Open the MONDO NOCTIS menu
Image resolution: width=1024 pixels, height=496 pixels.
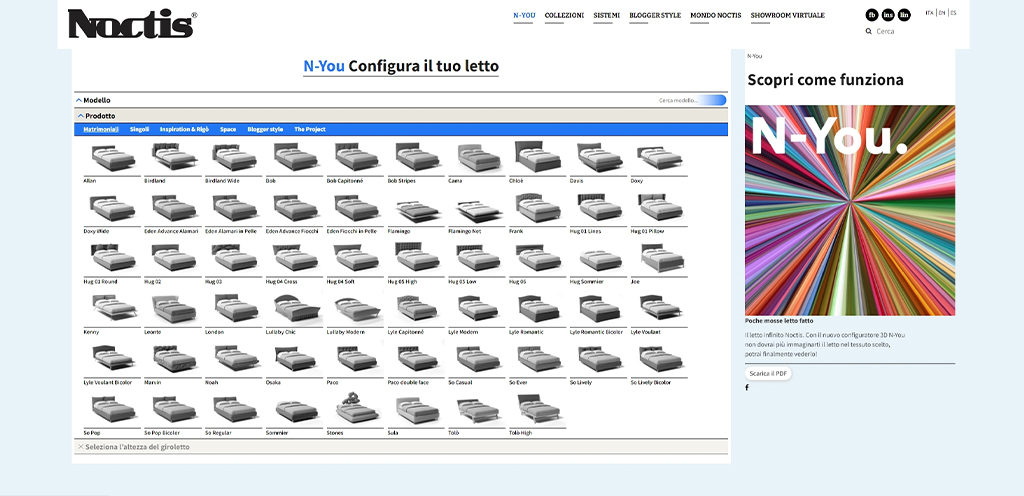(716, 15)
